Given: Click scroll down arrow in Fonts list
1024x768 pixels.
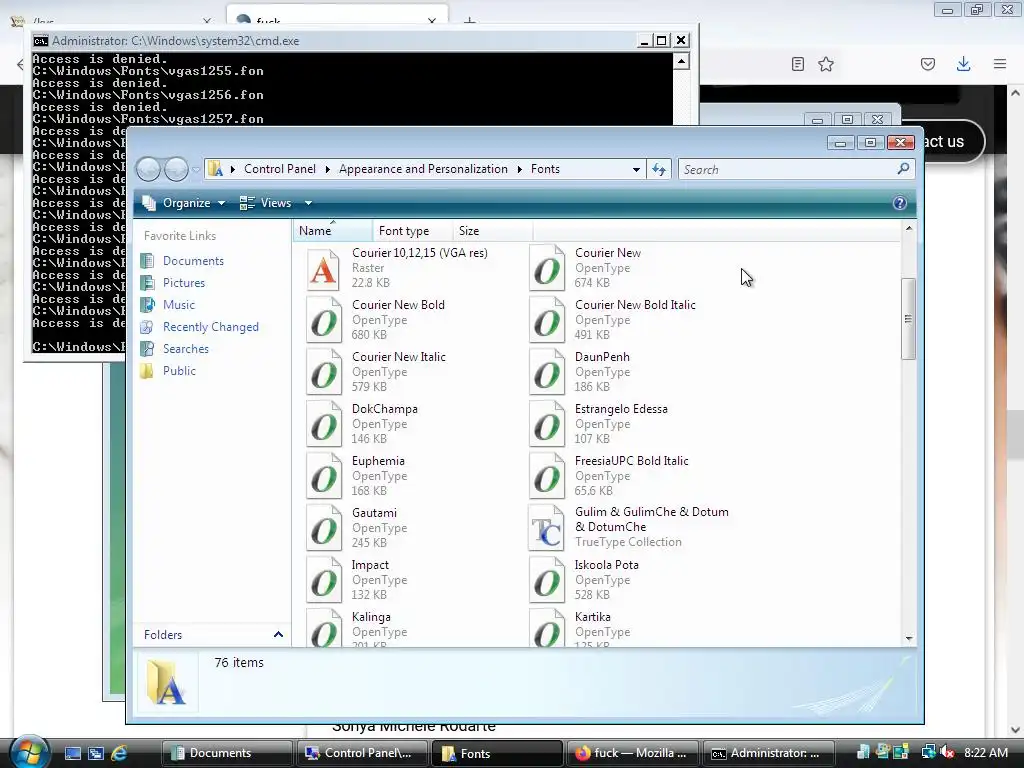Looking at the screenshot, I should point(909,638).
